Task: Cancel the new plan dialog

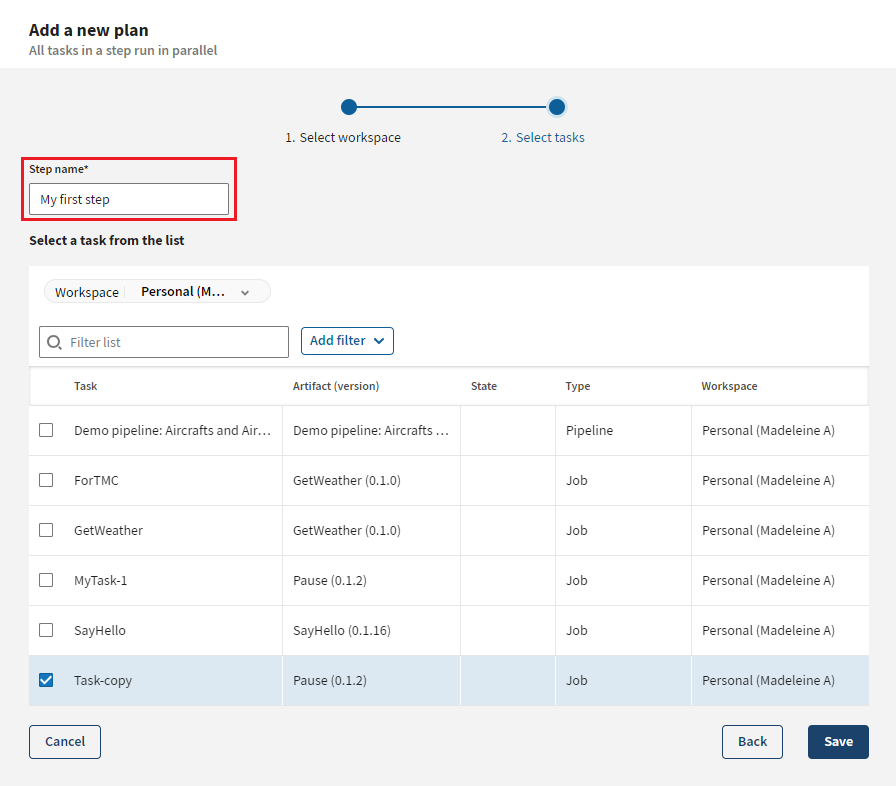Action: [65, 742]
